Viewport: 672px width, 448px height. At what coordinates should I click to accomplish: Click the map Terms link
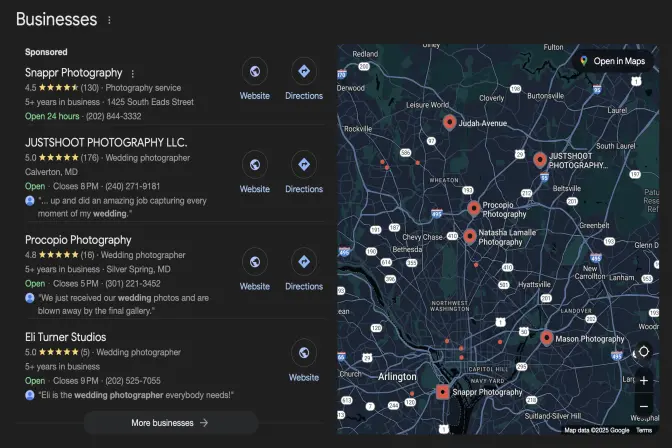coord(643,430)
